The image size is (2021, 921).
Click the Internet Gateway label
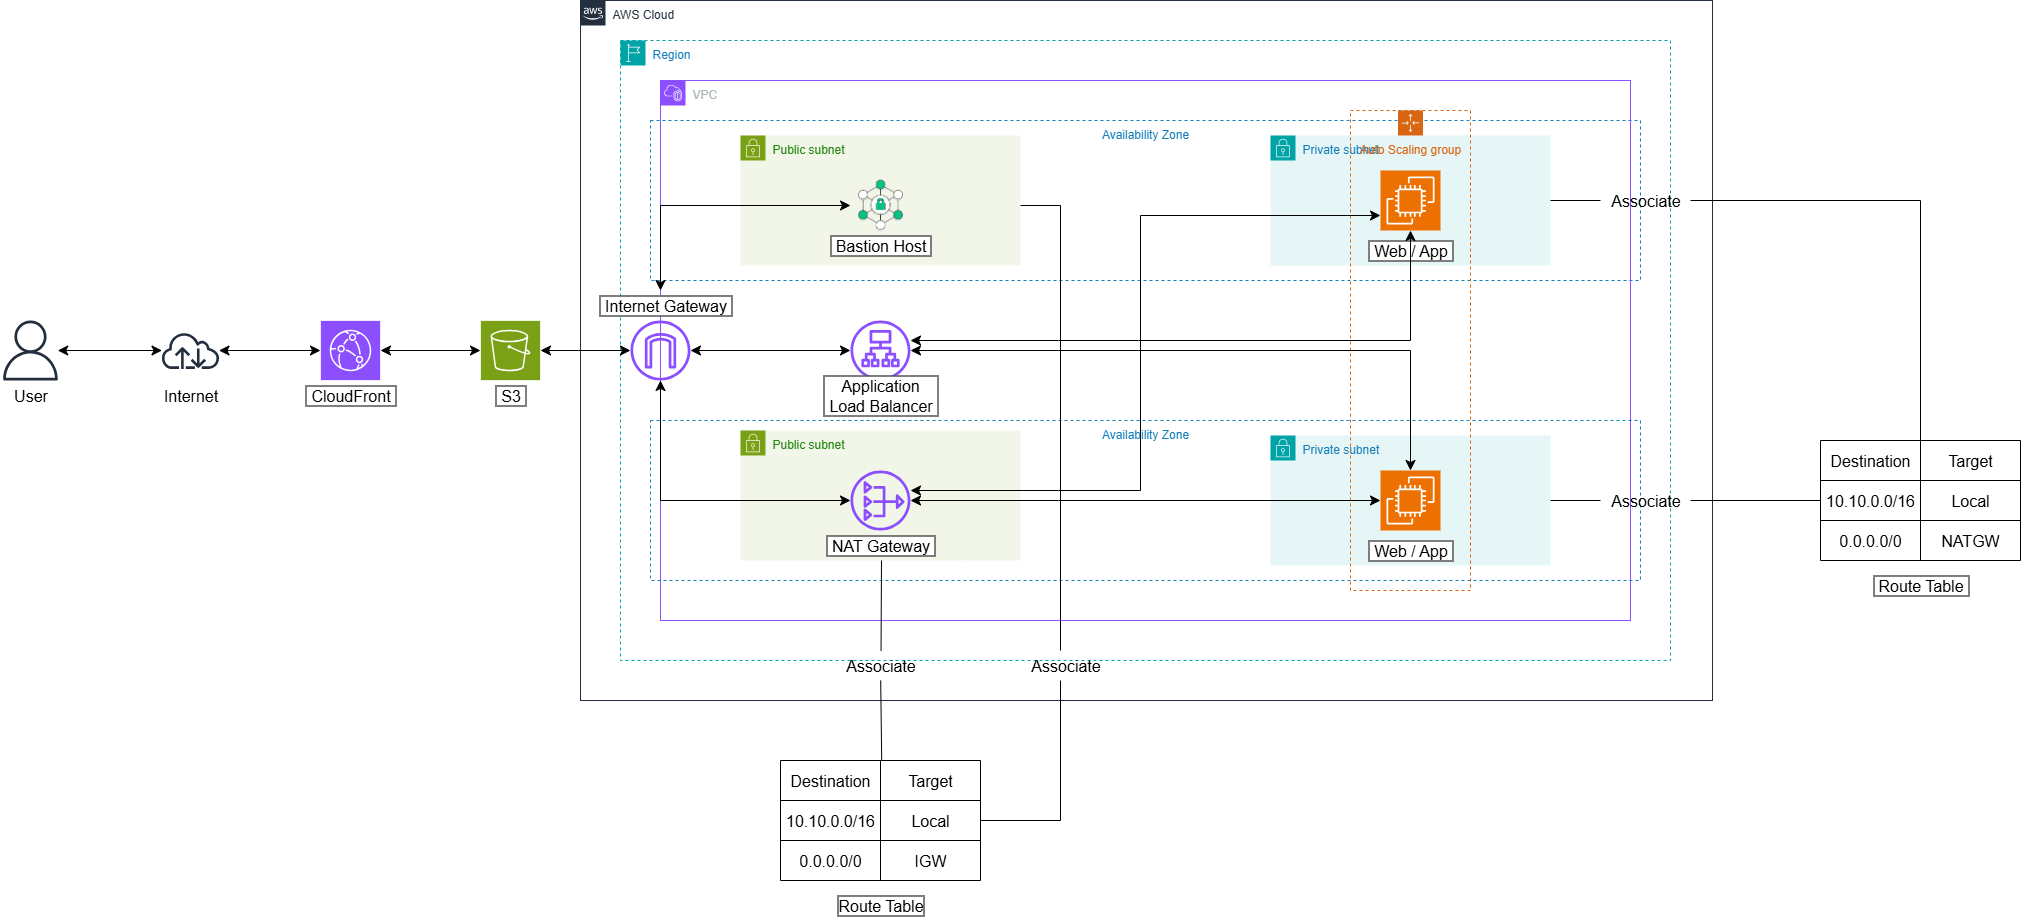click(666, 306)
